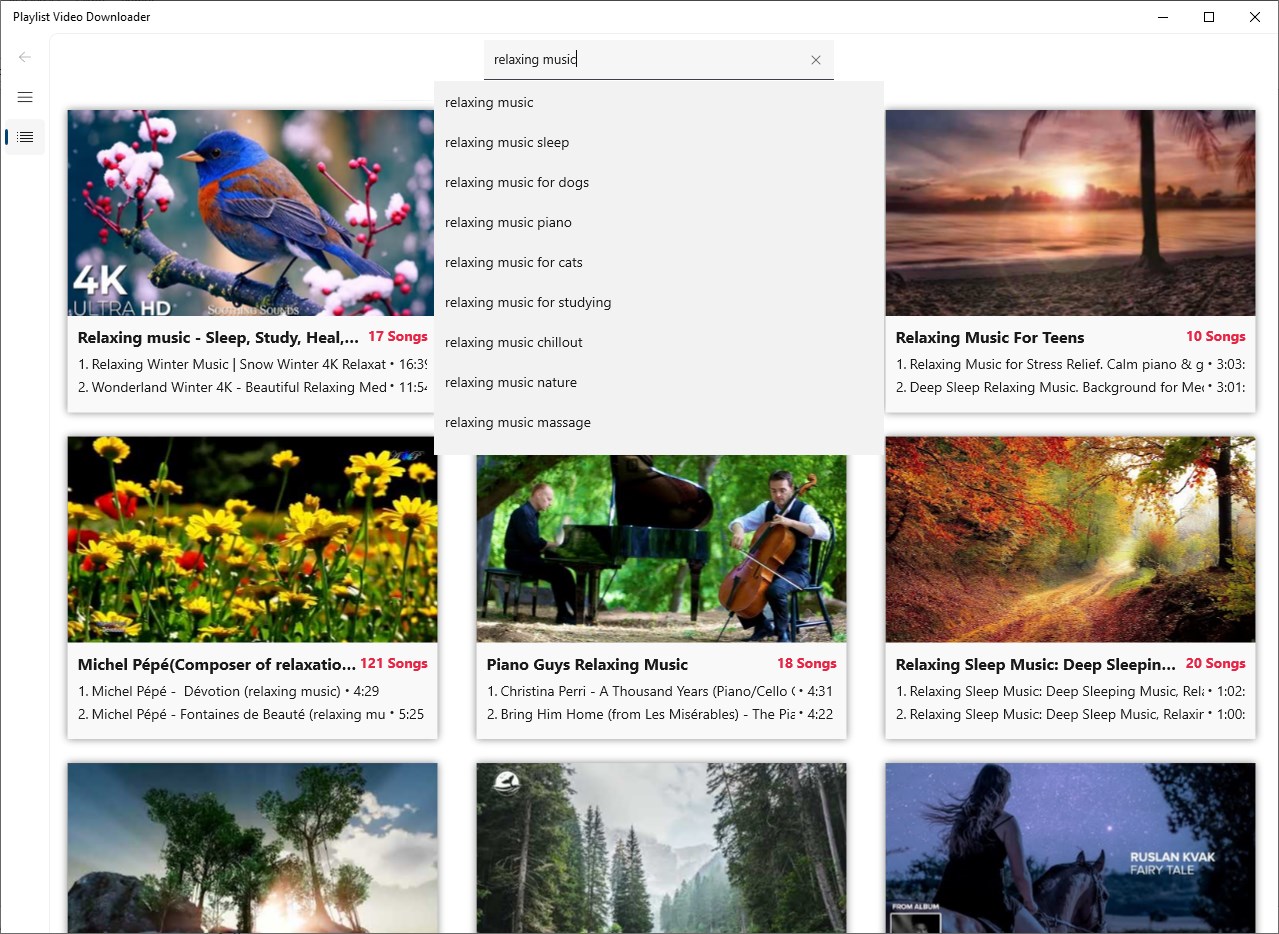
Task: Open the sunset beach playlist thumbnail
Action: coord(1070,213)
